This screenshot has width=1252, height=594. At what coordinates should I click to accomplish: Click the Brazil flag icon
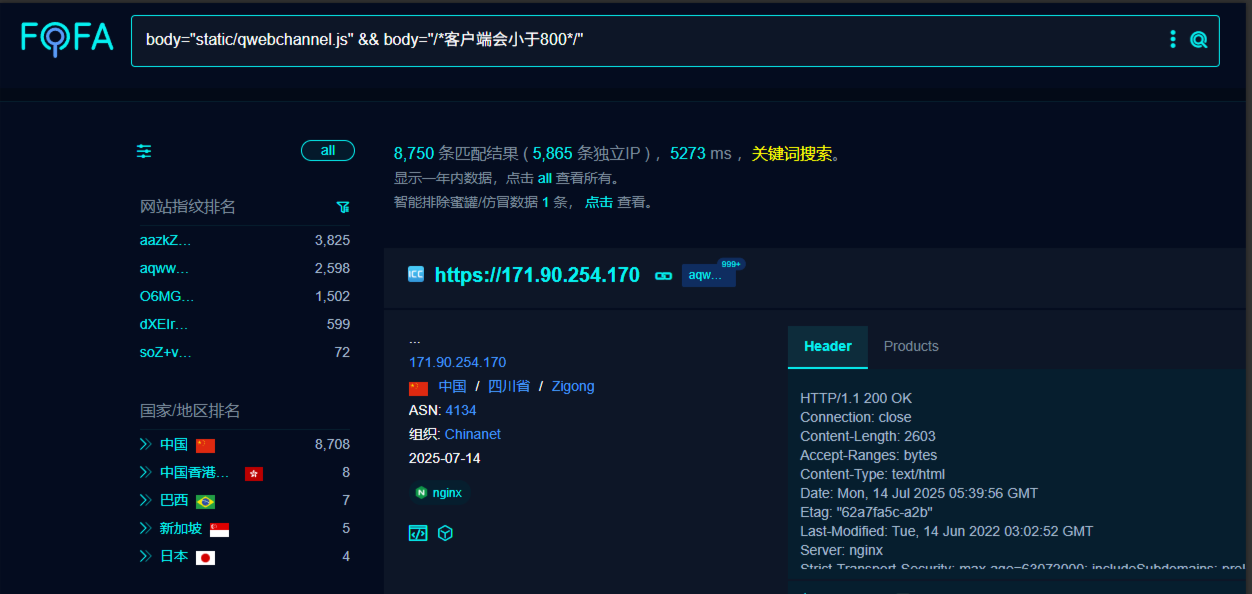(x=205, y=501)
